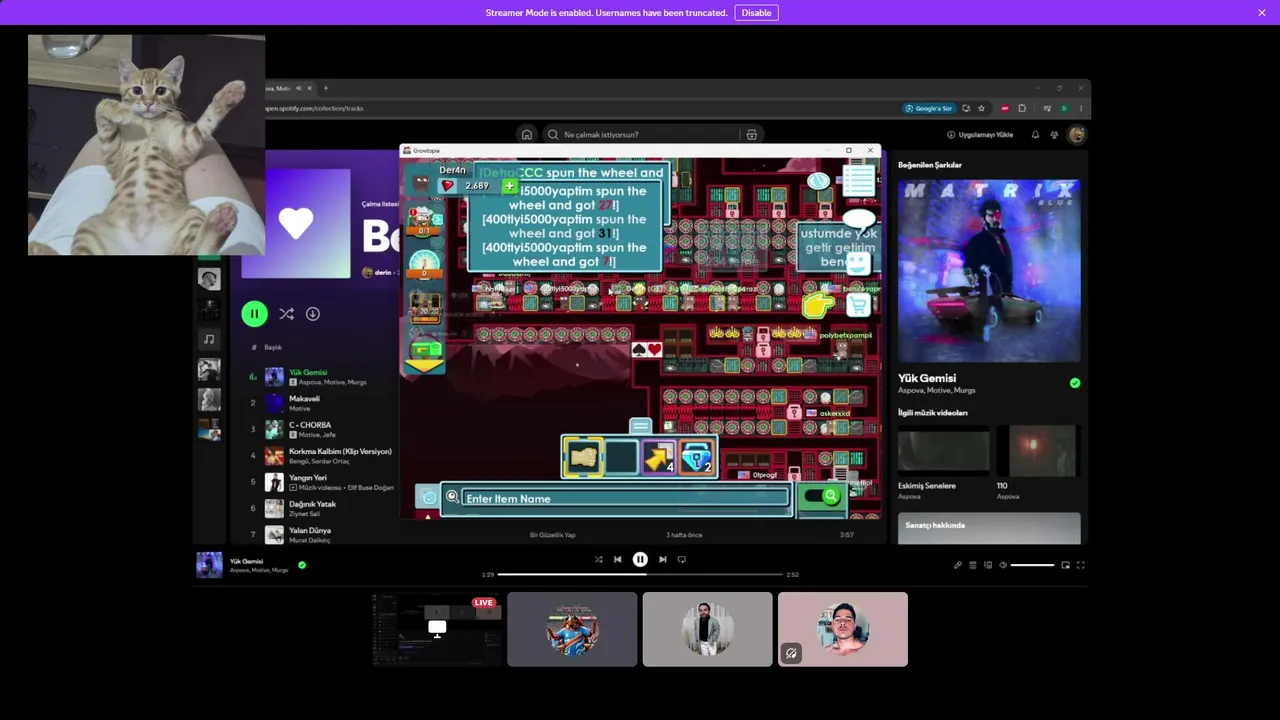
Task: Toggle shuffle next to green pause button
Action: pyautogui.click(x=286, y=314)
